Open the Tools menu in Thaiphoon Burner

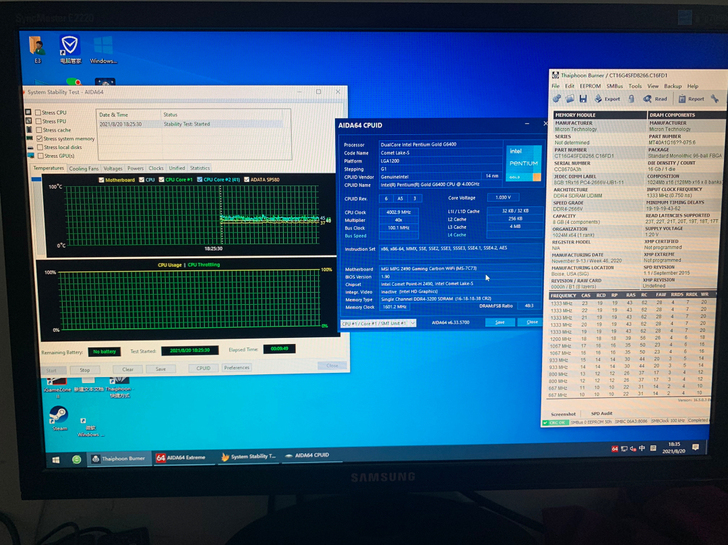(635, 86)
